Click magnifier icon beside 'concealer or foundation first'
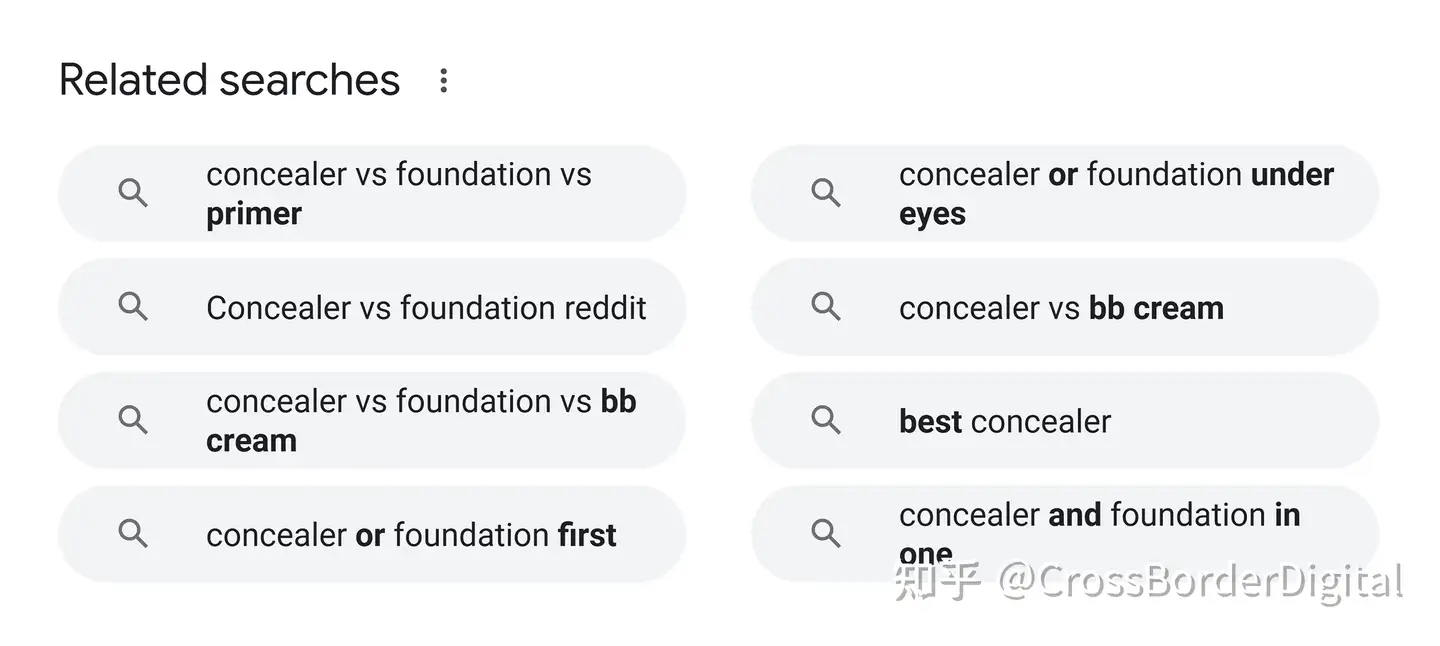Image resolution: width=1440 pixels, height=646 pixels. pos(133,533)
